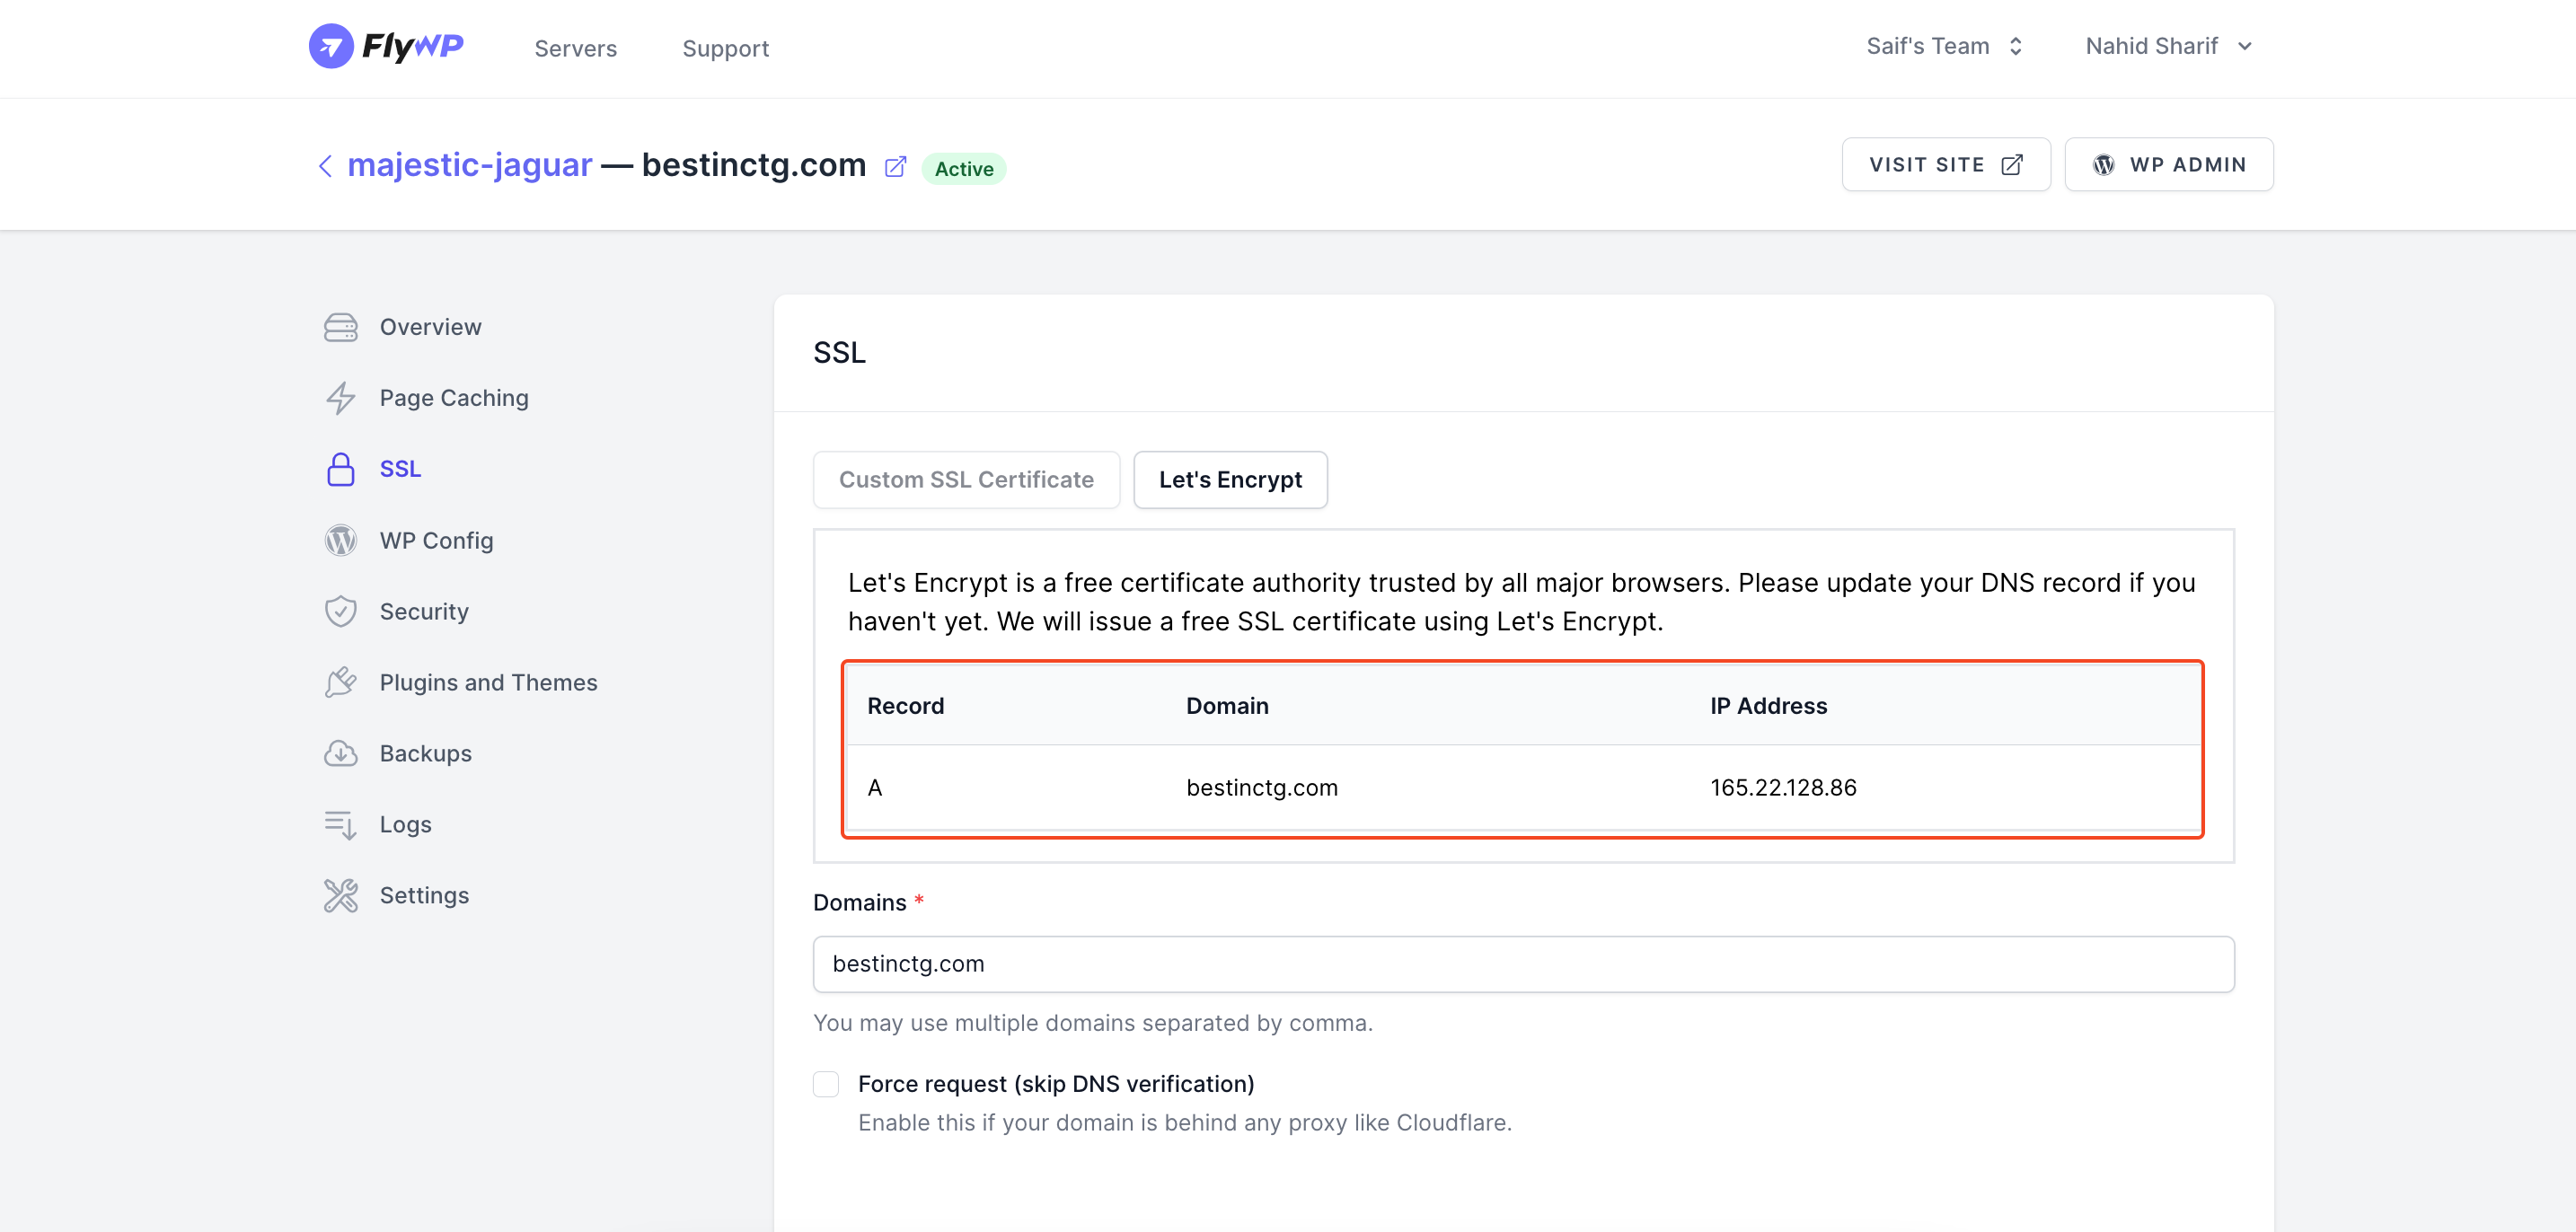Click the Active status badge

click(x=963, y=168)
